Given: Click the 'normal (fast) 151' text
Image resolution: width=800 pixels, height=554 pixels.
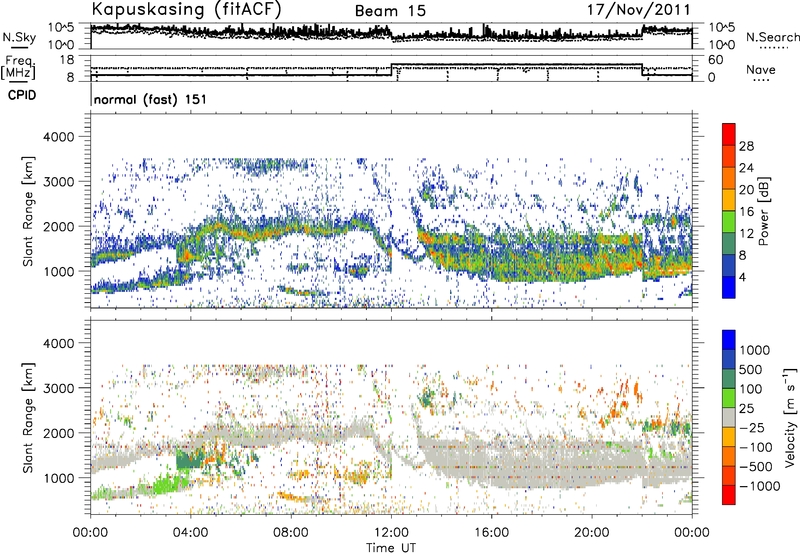Looking at the screenshot, I should 151,99.
